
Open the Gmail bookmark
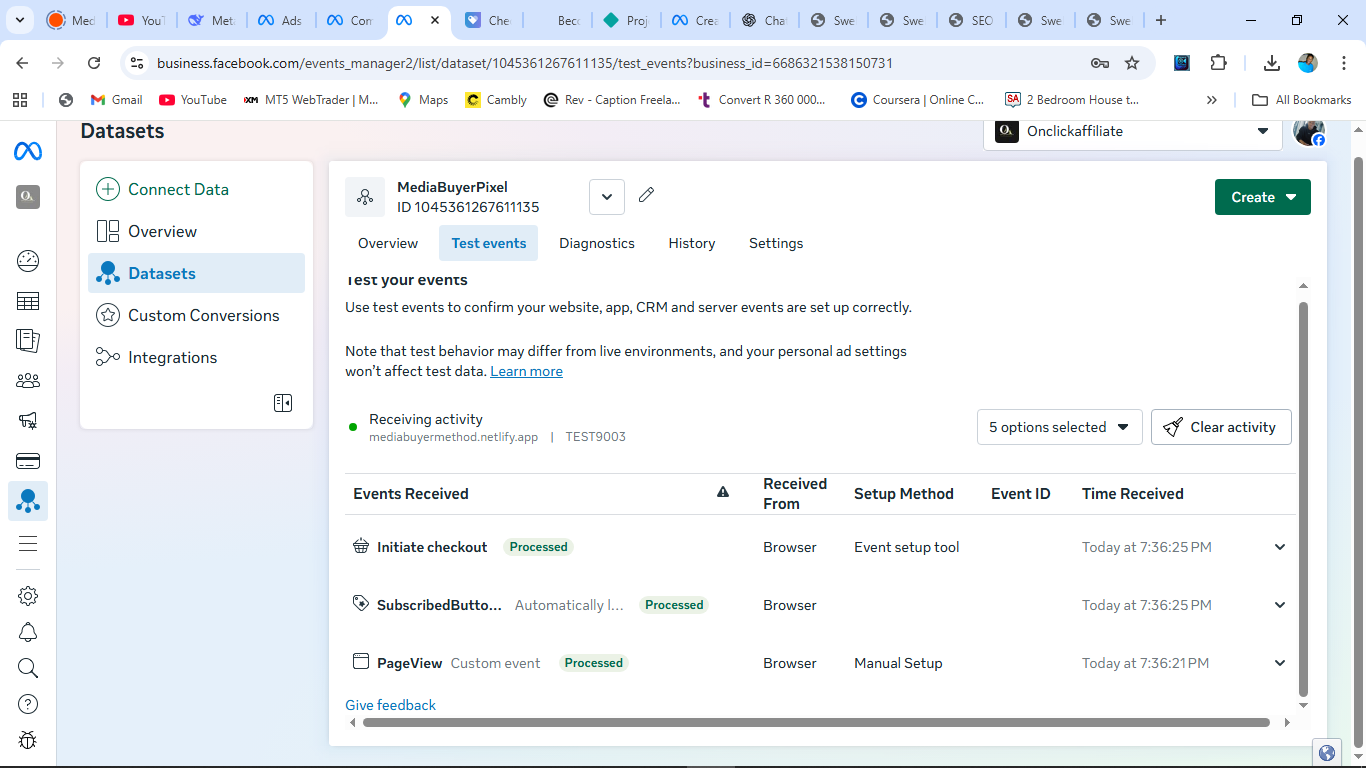pyautogui.click(x=117, y=100)
